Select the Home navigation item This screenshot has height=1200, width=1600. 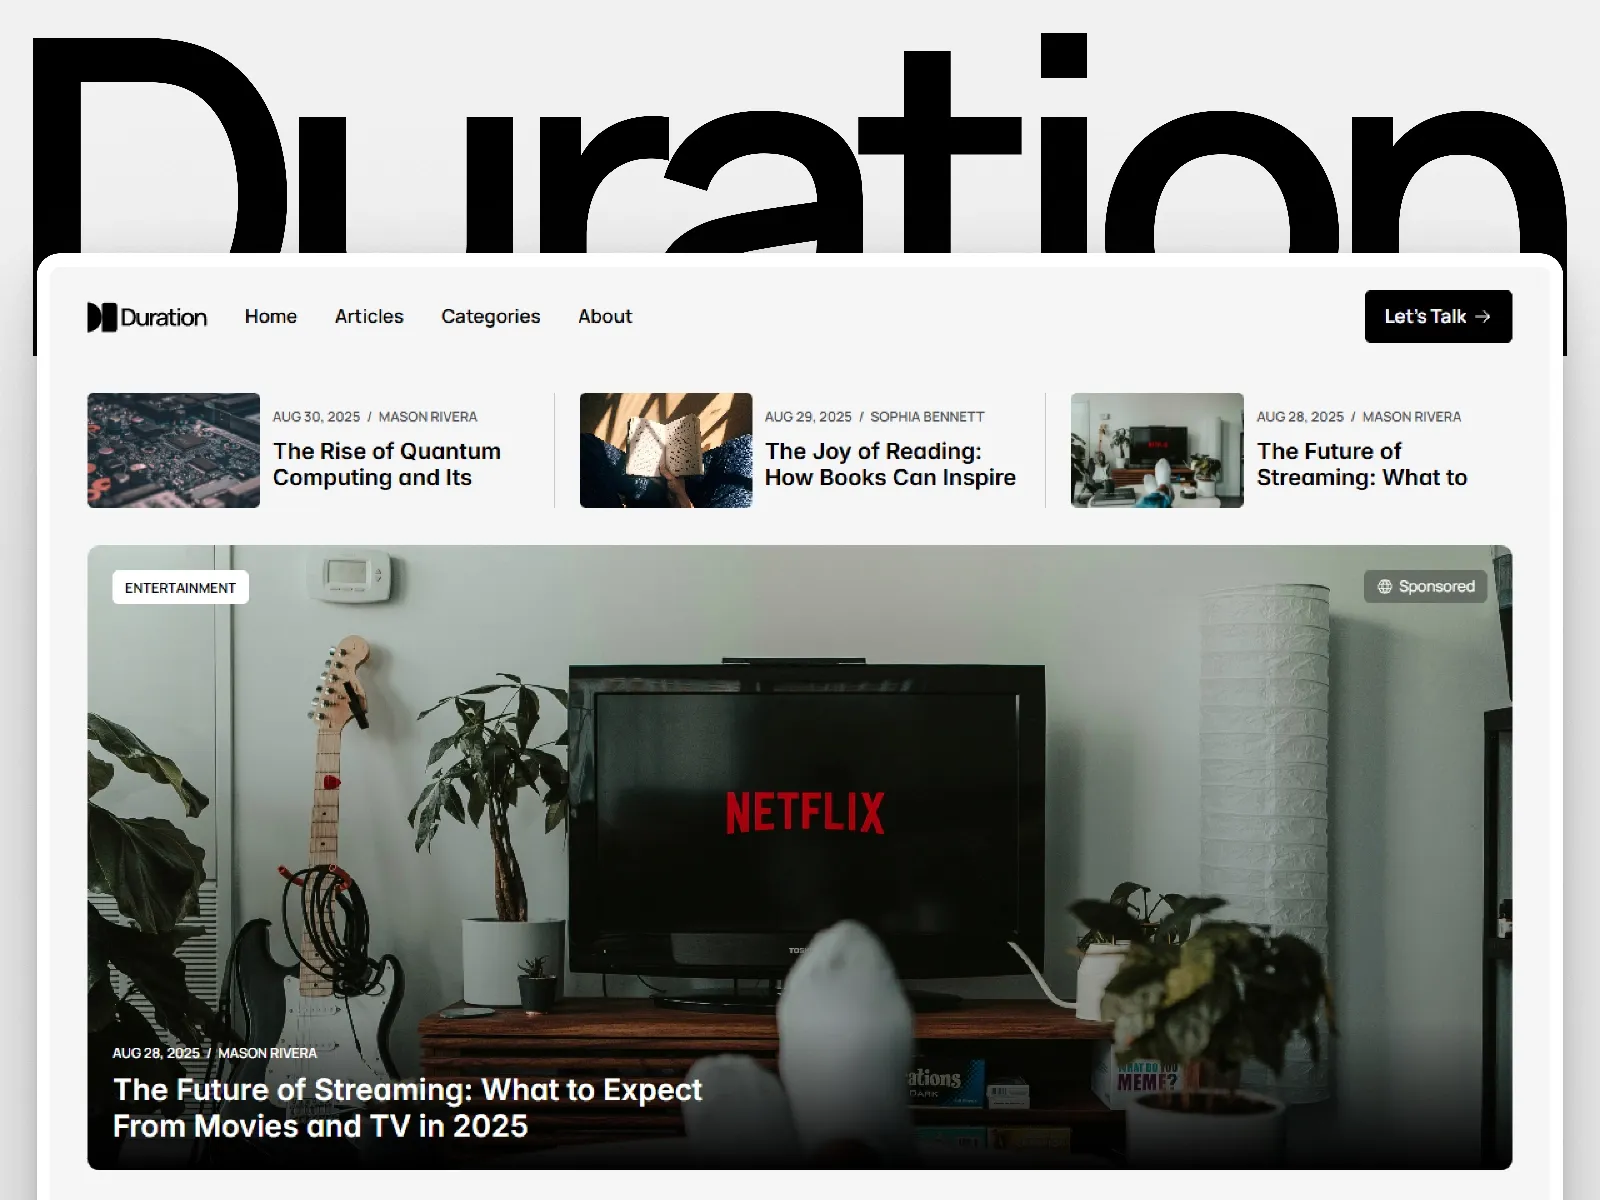point(270,317)
